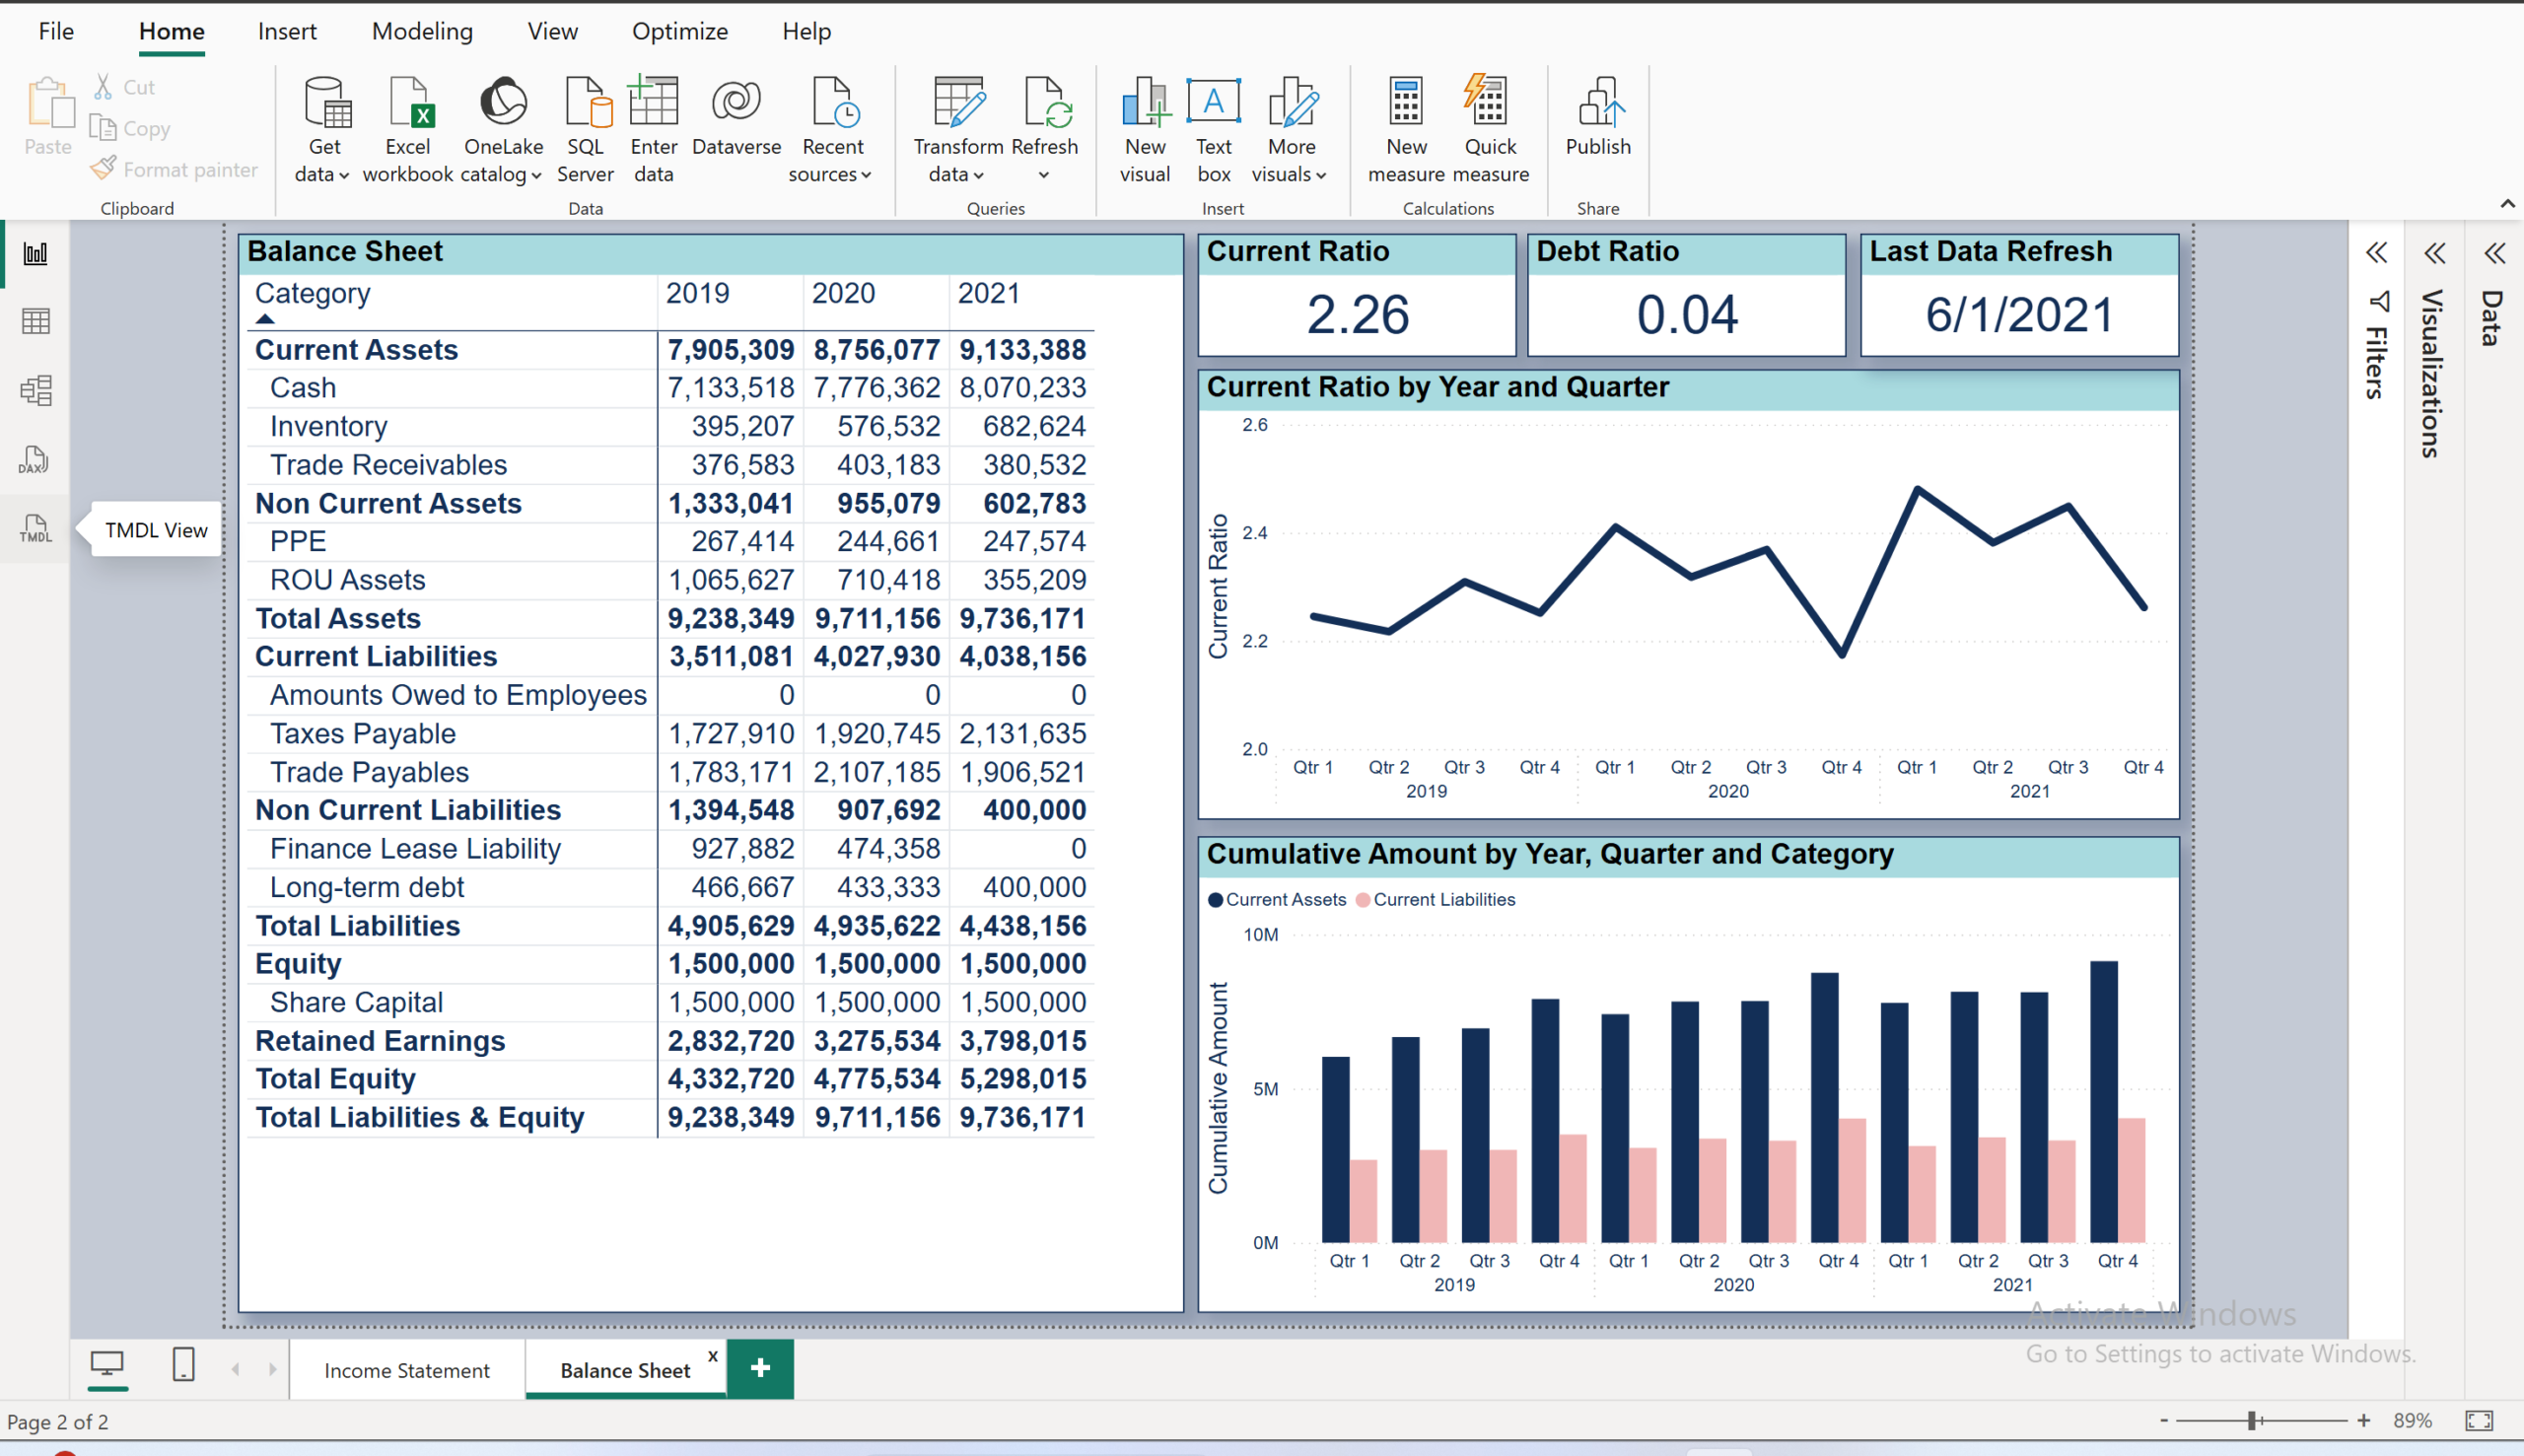Expand the Filters pane
Image resolution: width=2524 pixels, height=1456 pixels.
coord(2376,254)
